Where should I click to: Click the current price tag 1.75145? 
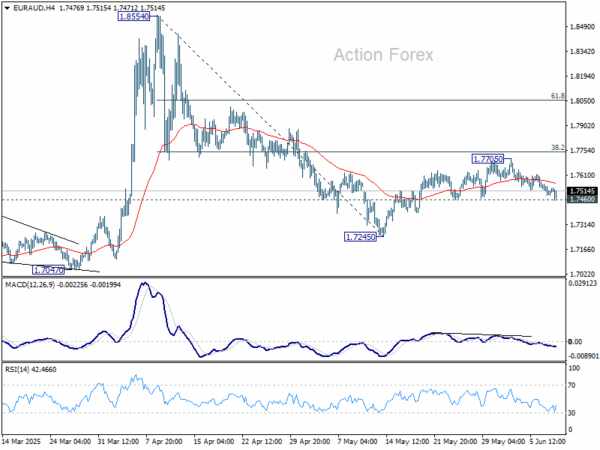click(x=582, y=191)
